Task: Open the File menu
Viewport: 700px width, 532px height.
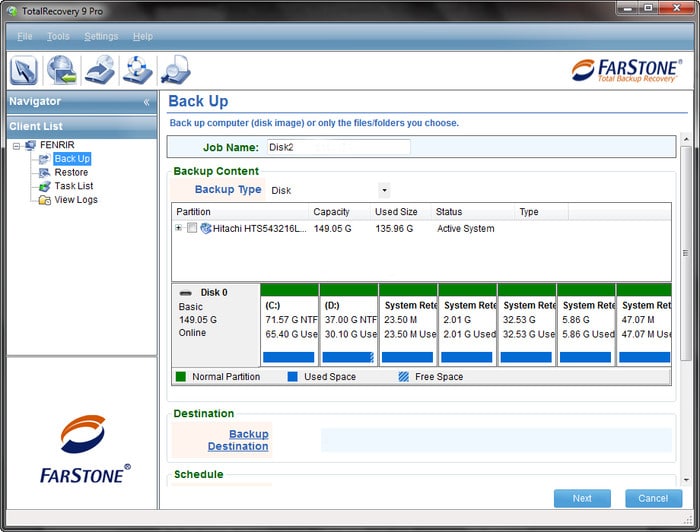Action: point(25,36)
